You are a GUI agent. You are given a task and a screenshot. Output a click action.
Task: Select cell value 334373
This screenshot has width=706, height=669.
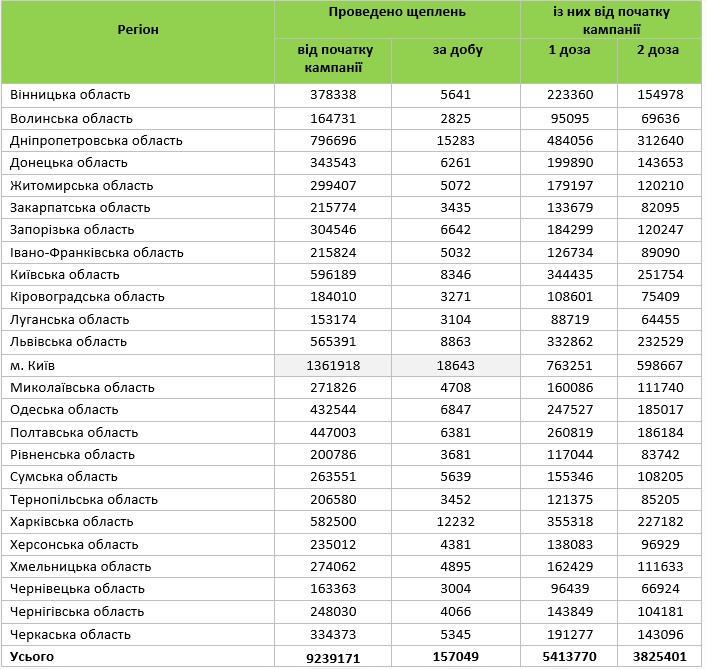click(333, 635)
